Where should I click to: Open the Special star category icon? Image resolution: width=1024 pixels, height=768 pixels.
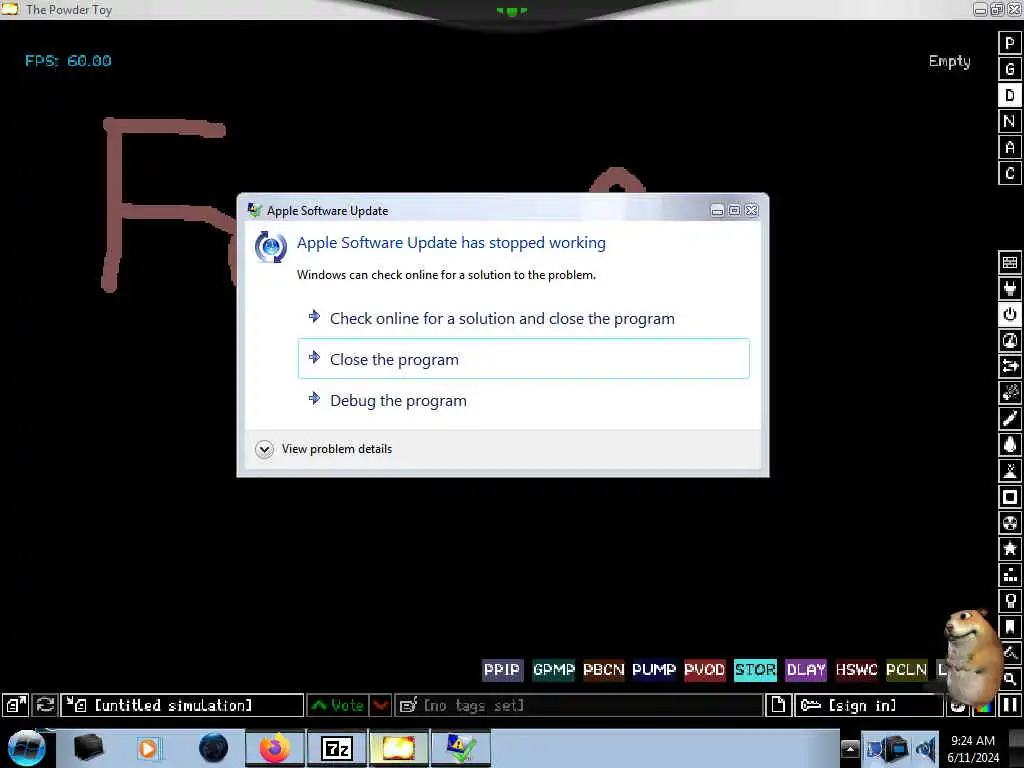point(1010,549)
